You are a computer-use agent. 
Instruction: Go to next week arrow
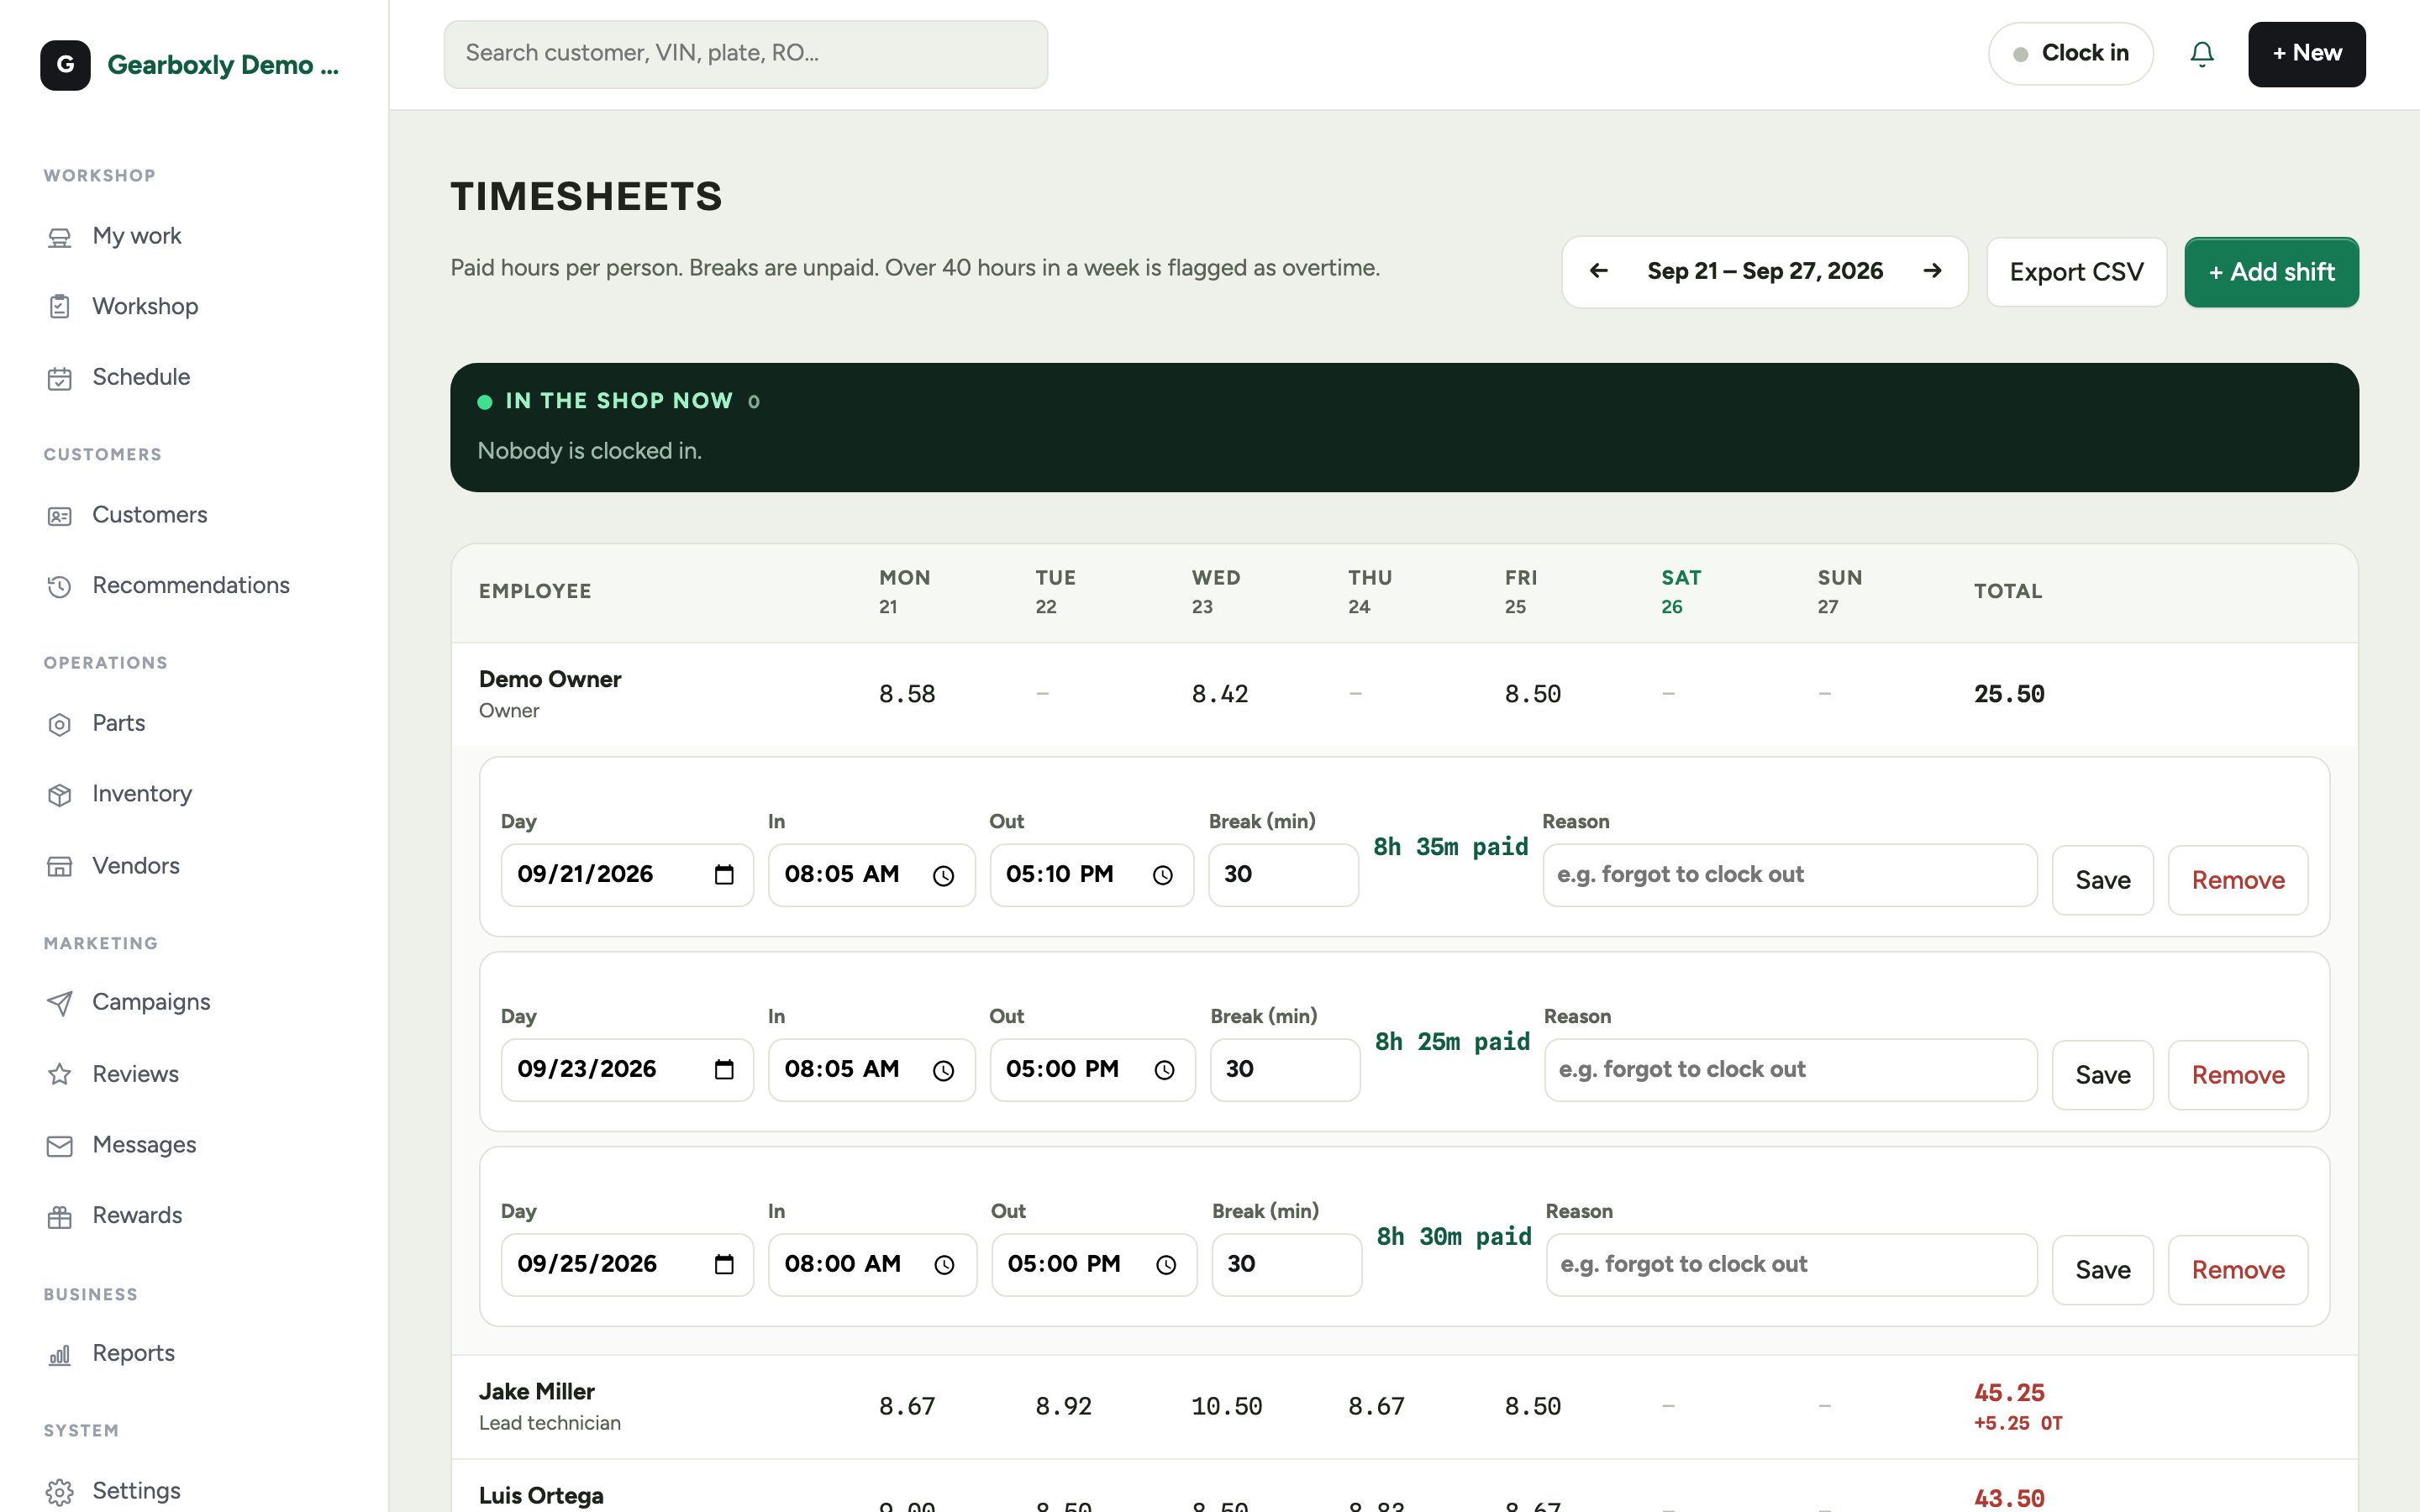(1932, 271)
